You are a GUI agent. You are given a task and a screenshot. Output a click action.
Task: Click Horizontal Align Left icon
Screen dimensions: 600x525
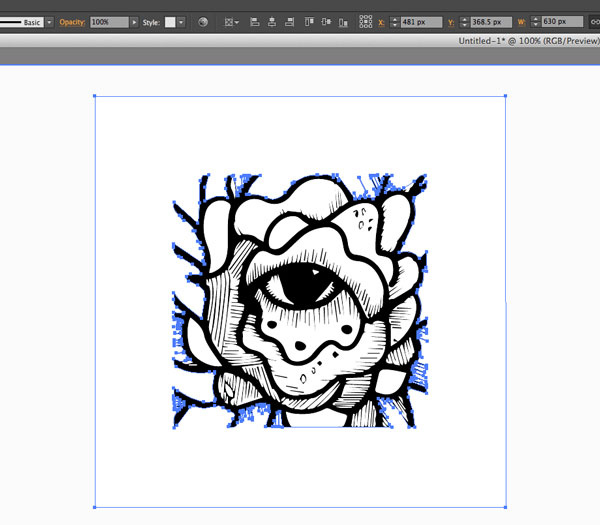(x=254, y=22)
